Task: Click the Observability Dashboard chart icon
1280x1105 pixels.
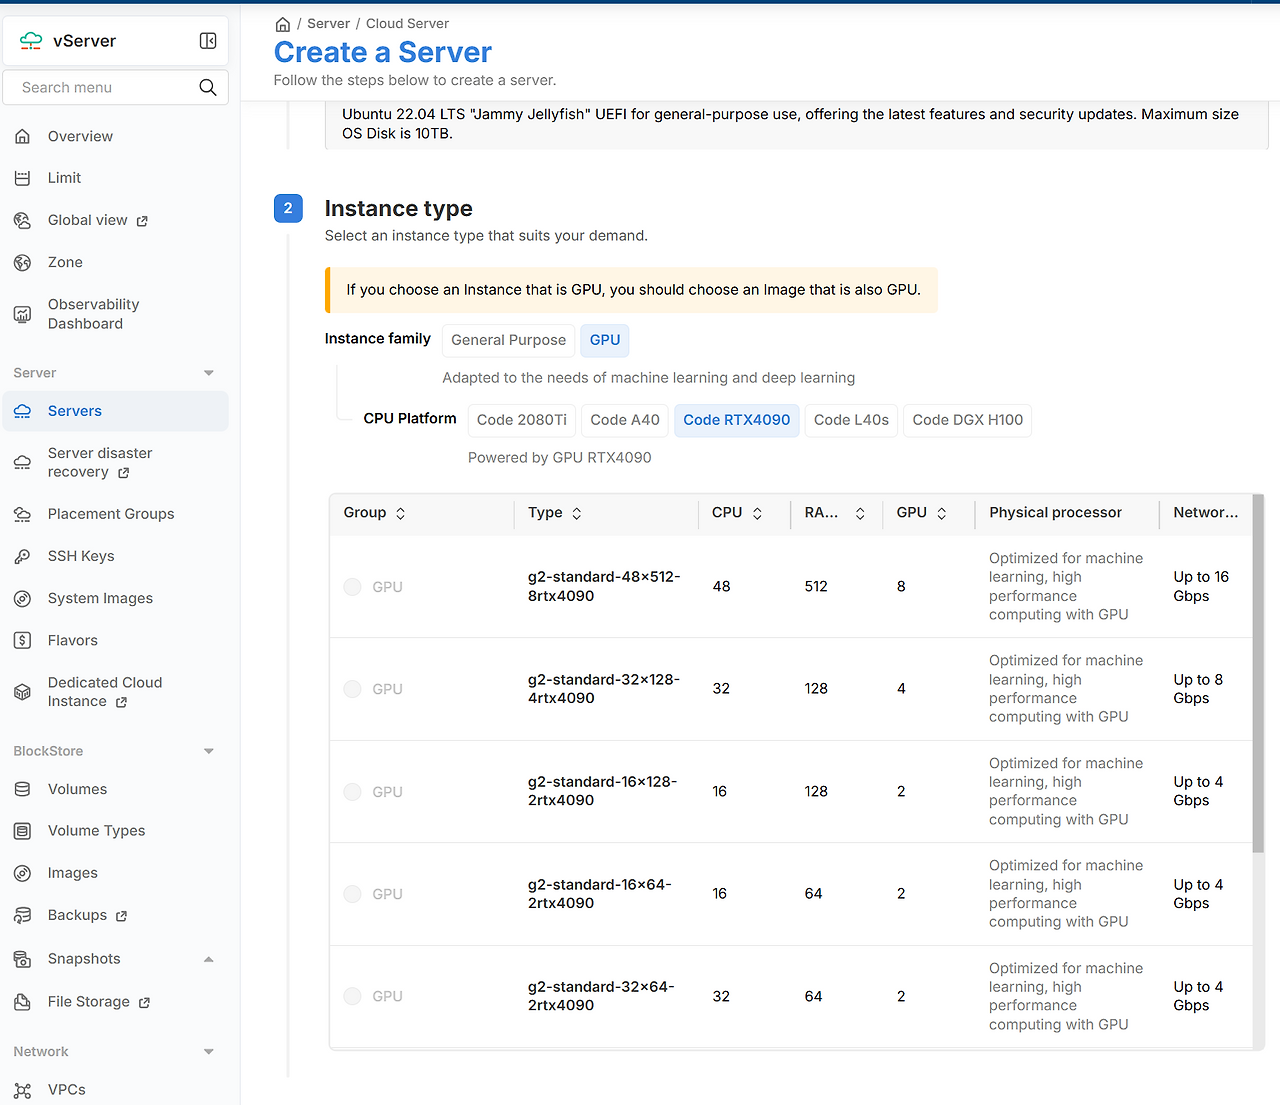Action: pos(22,314)
